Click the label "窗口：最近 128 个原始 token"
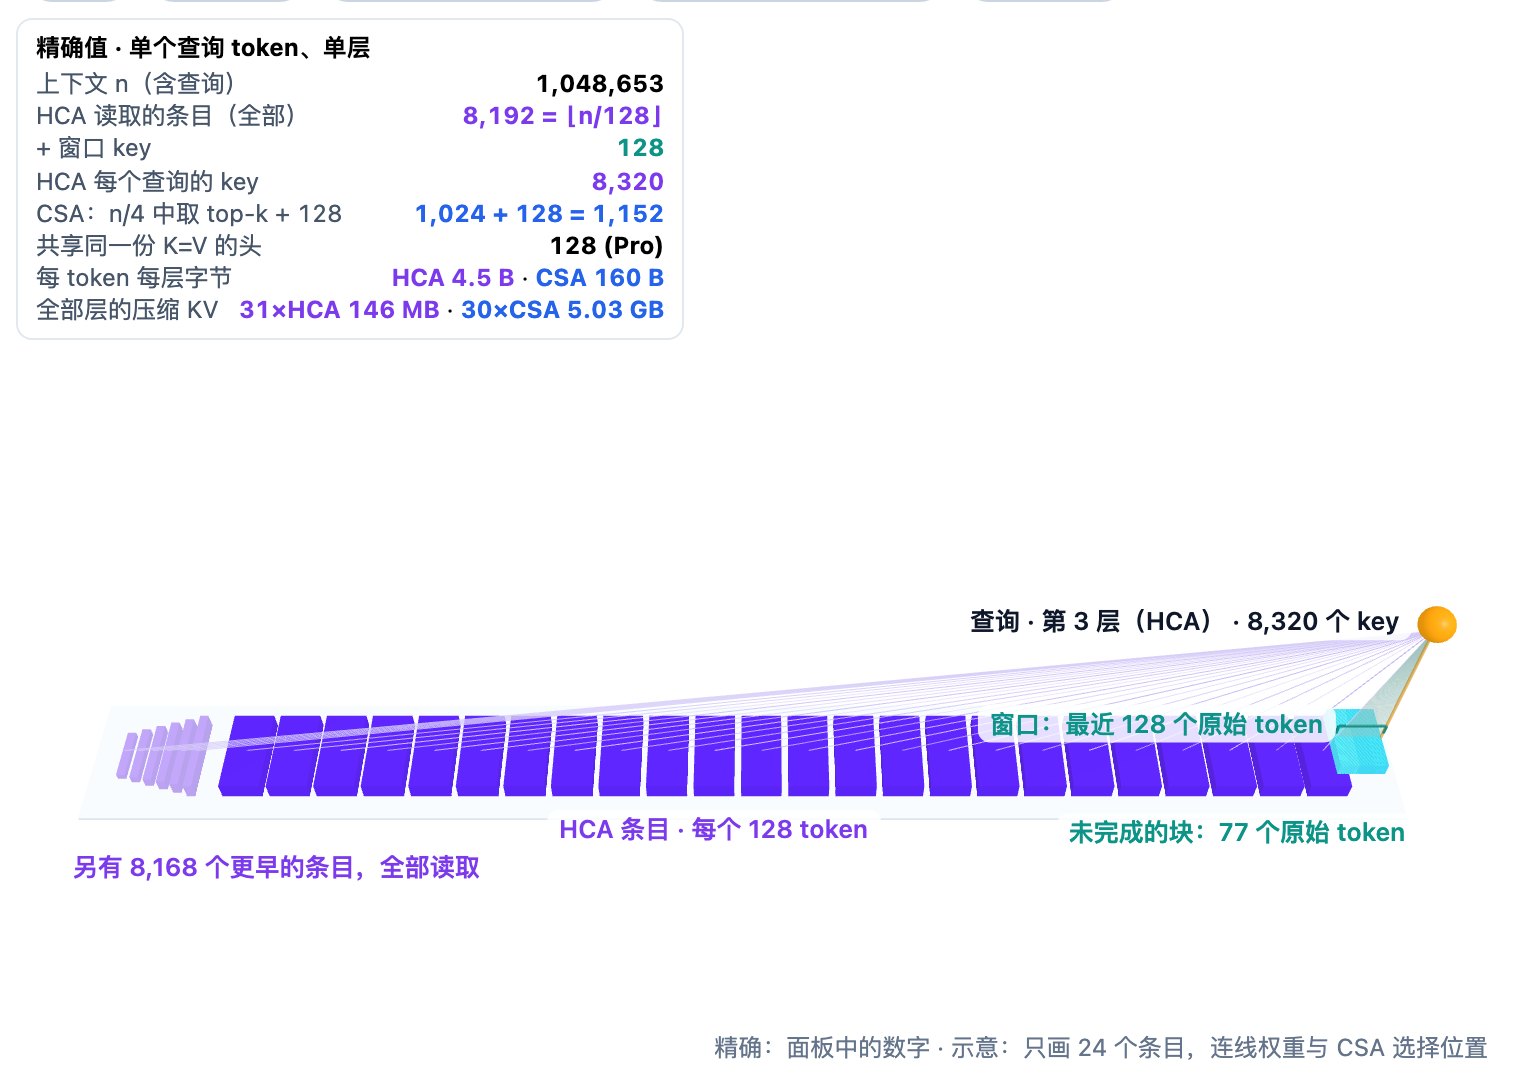The image size is (1516, 1082). pos(1156,724)
